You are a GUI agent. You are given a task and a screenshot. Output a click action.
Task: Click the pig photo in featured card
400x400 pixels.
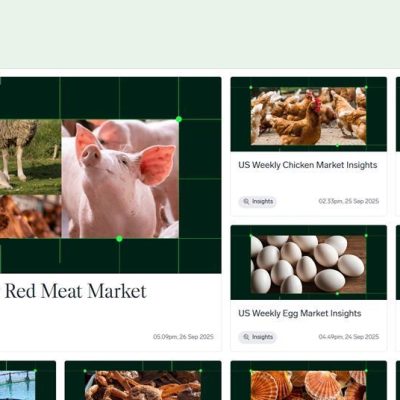point(120,179)
